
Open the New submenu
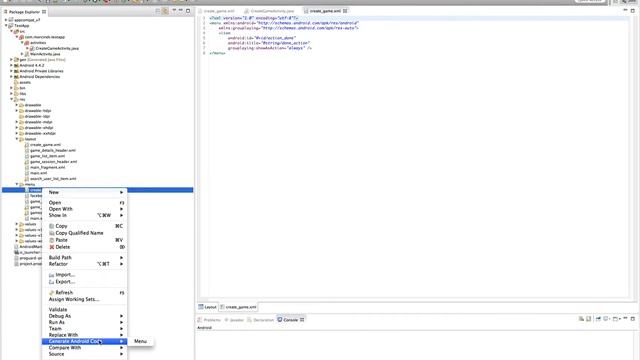[85, 192]
